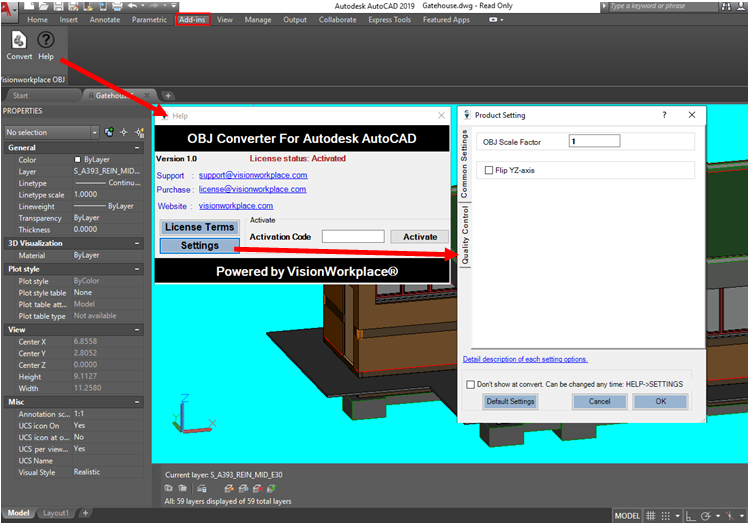
Task: Collapse the General properties section
Action: (137, 148)
